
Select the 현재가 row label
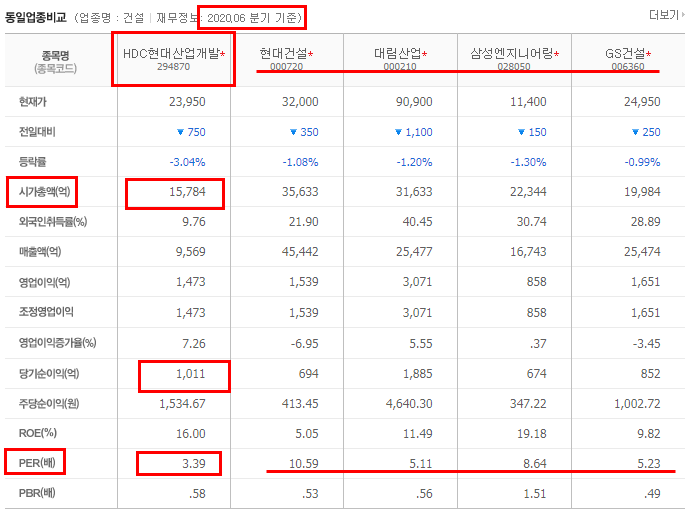33,102
